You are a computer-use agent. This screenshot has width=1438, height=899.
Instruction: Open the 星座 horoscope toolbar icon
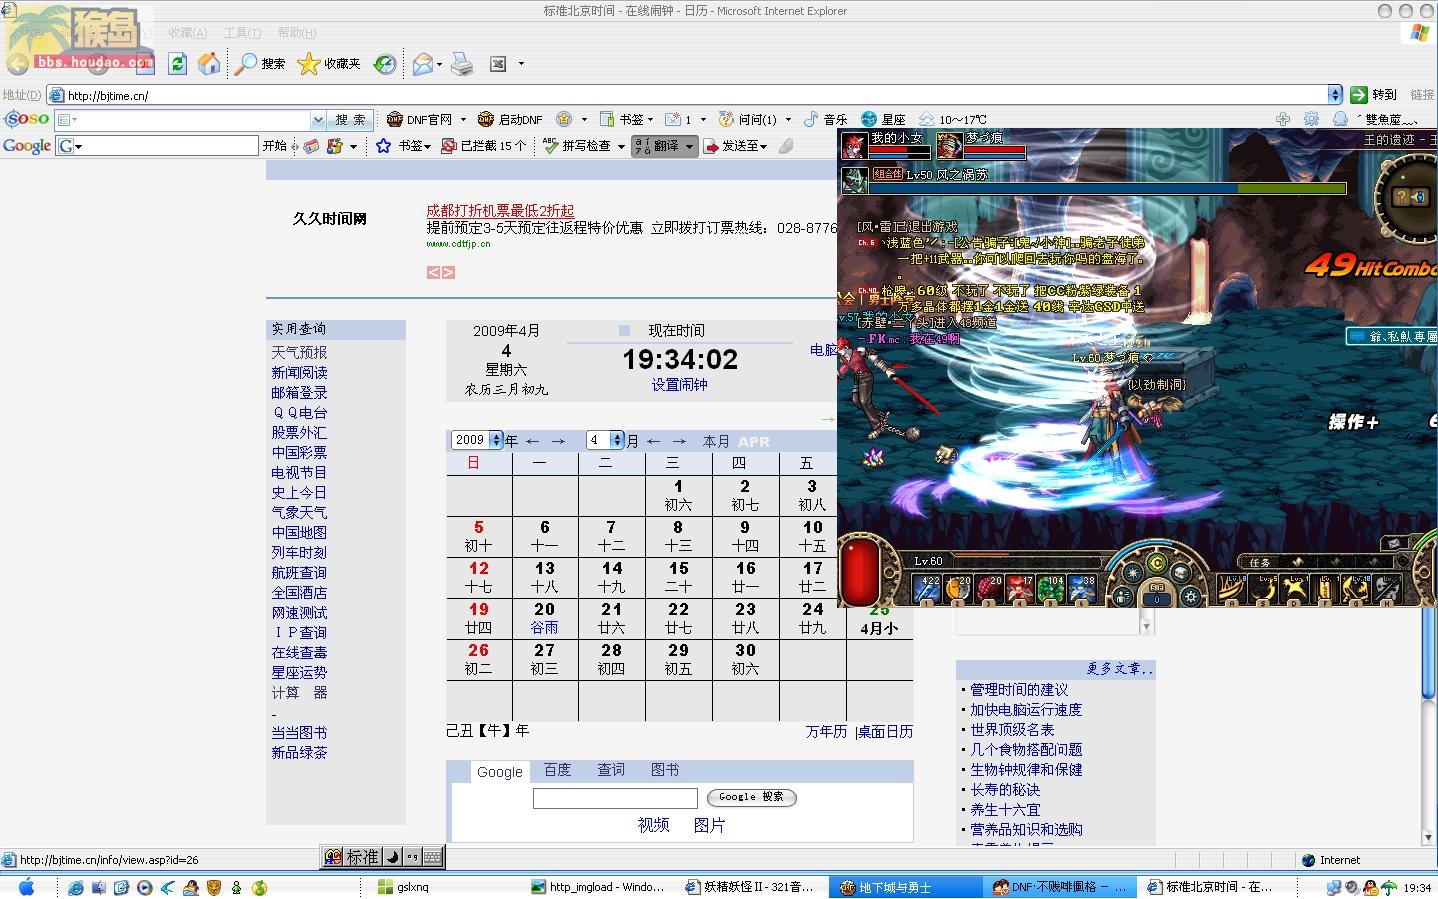[x=869, y=119]
